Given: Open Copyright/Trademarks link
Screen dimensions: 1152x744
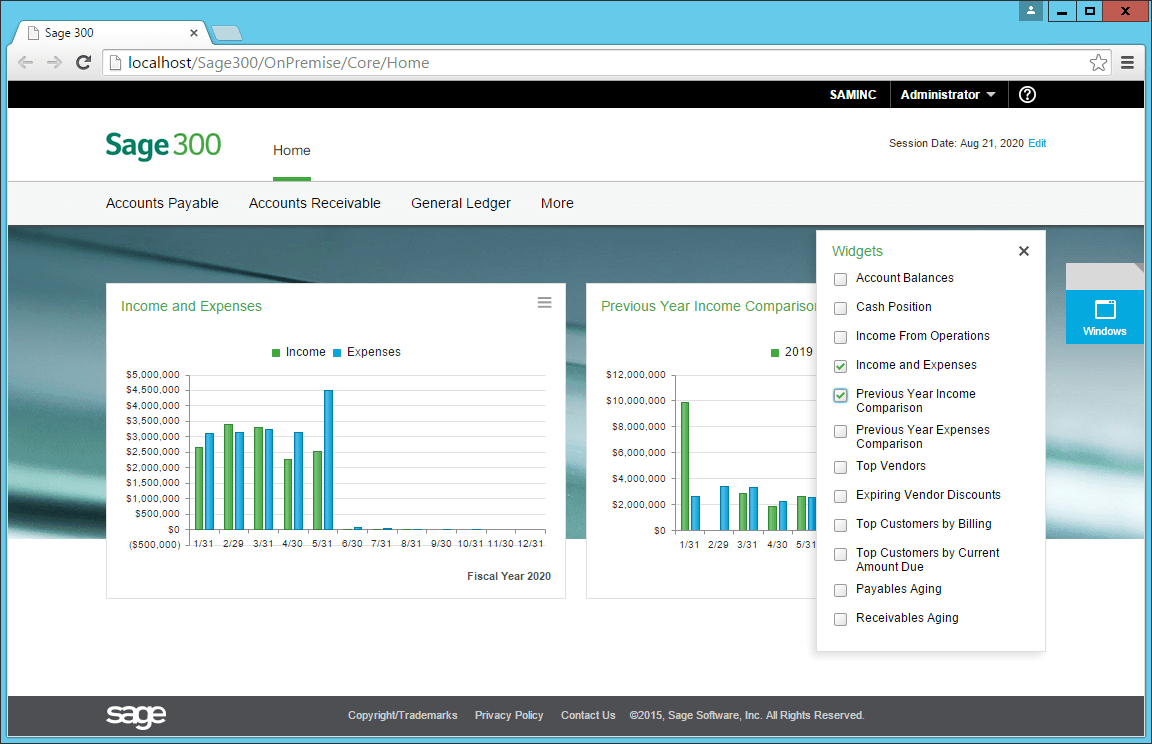Looking at the screenshot, I should coord(403,715).
